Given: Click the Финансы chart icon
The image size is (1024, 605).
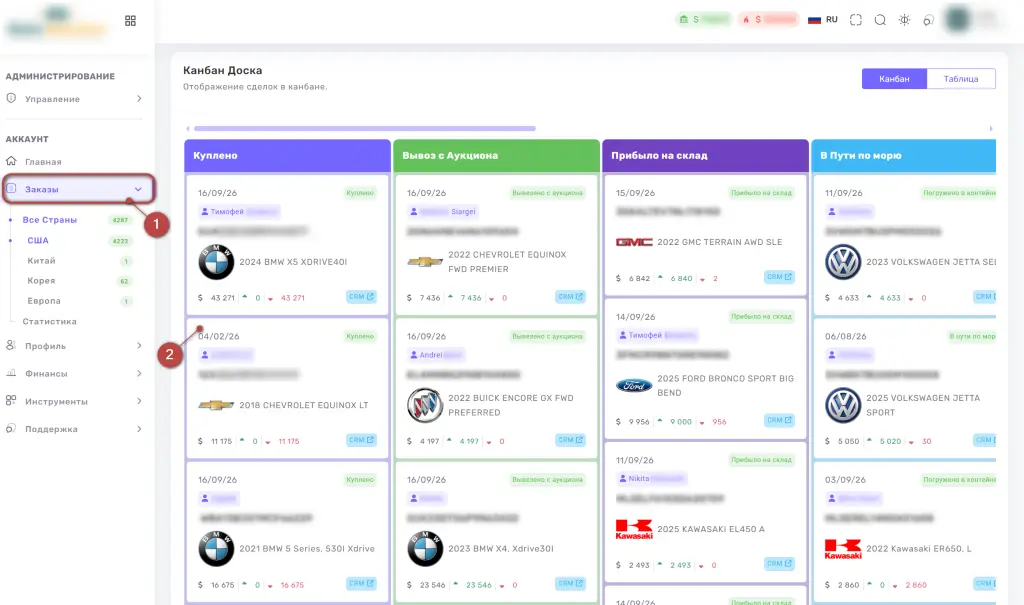Looking at the screenshot, I should tap(11, 373).
